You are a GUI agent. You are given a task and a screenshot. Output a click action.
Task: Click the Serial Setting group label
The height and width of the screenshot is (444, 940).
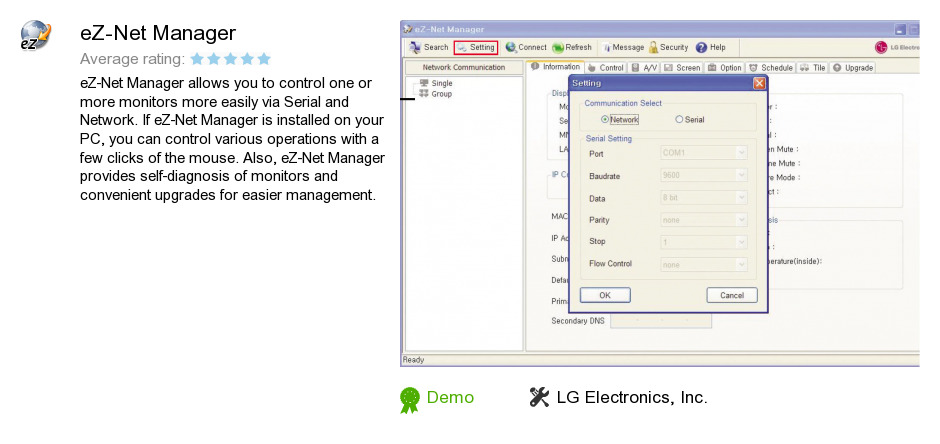click(x=608, y=138)
